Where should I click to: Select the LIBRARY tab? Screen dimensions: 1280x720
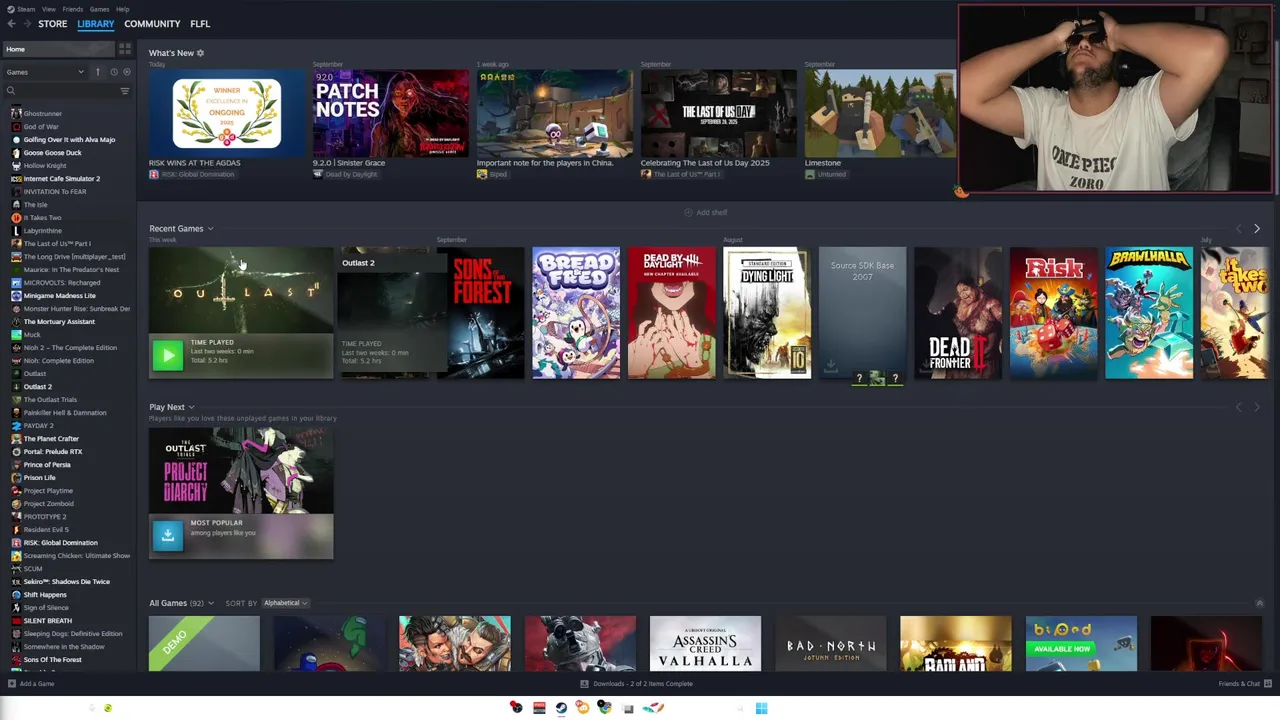point(96,24)
